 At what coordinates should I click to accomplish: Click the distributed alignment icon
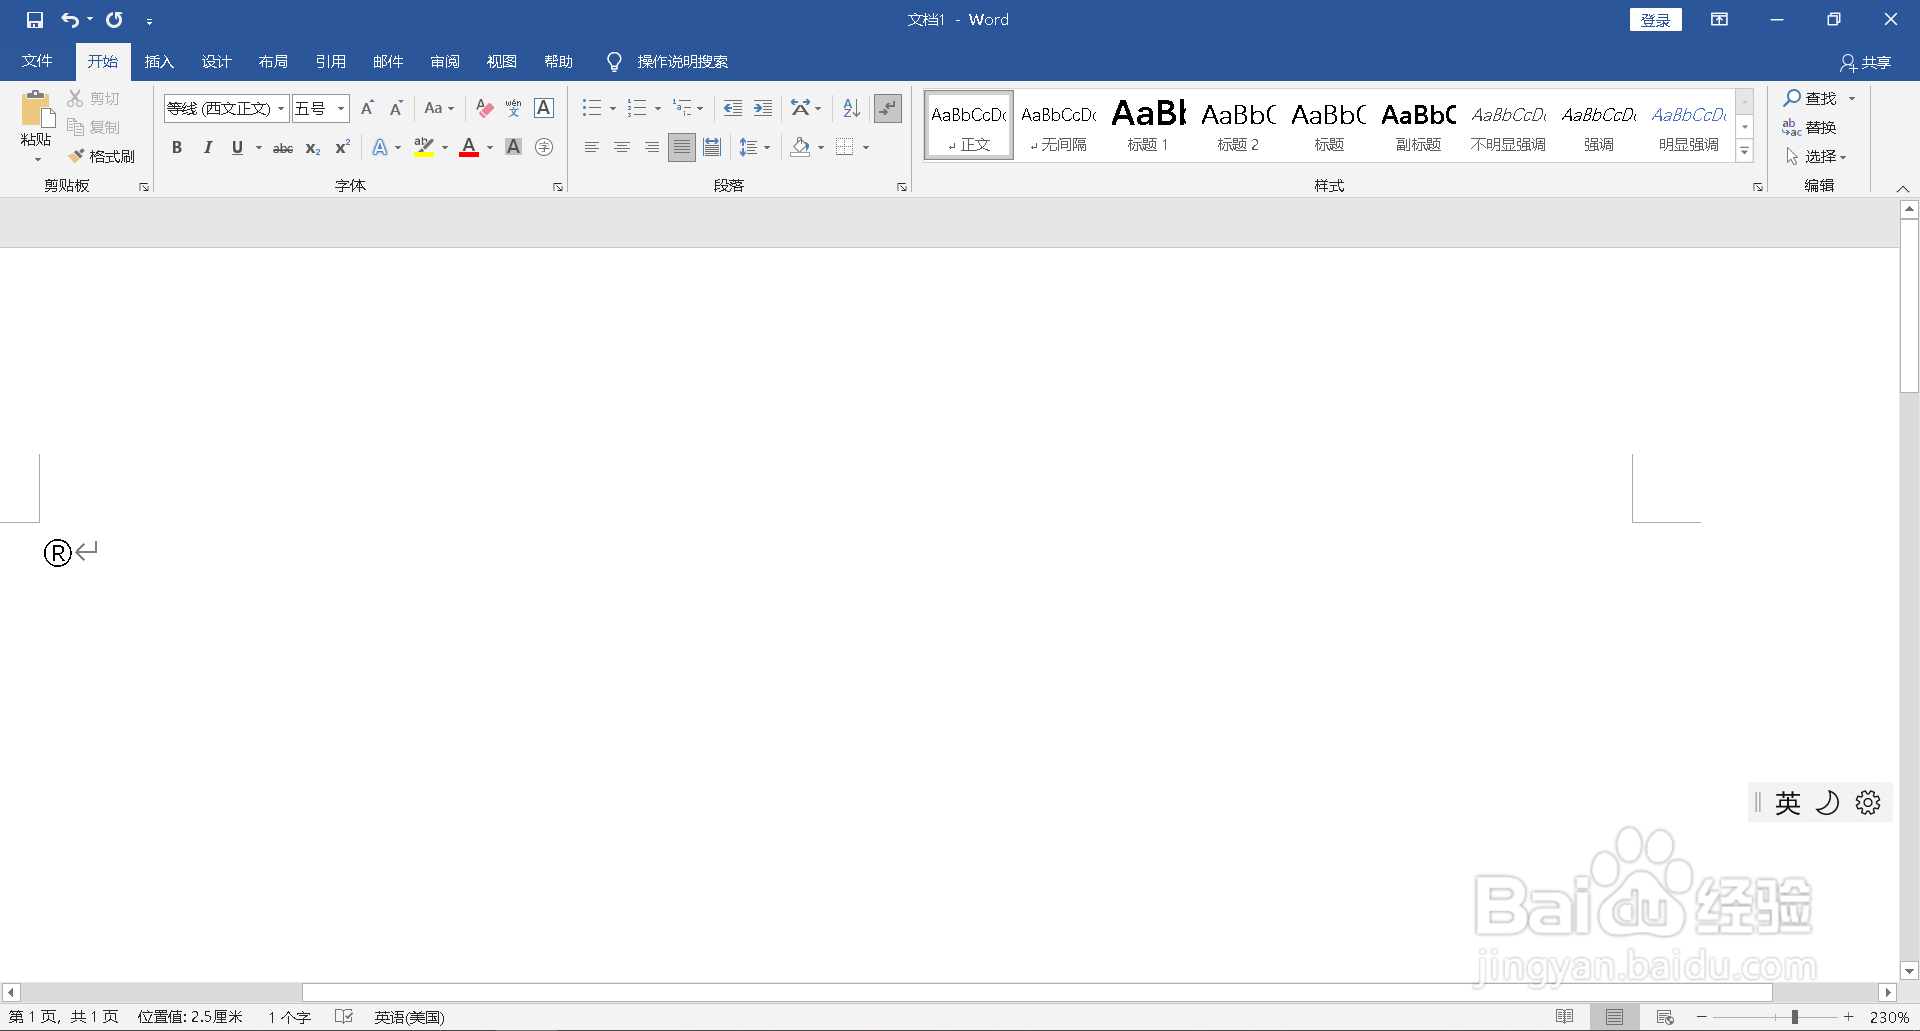(x=712, y=147)
